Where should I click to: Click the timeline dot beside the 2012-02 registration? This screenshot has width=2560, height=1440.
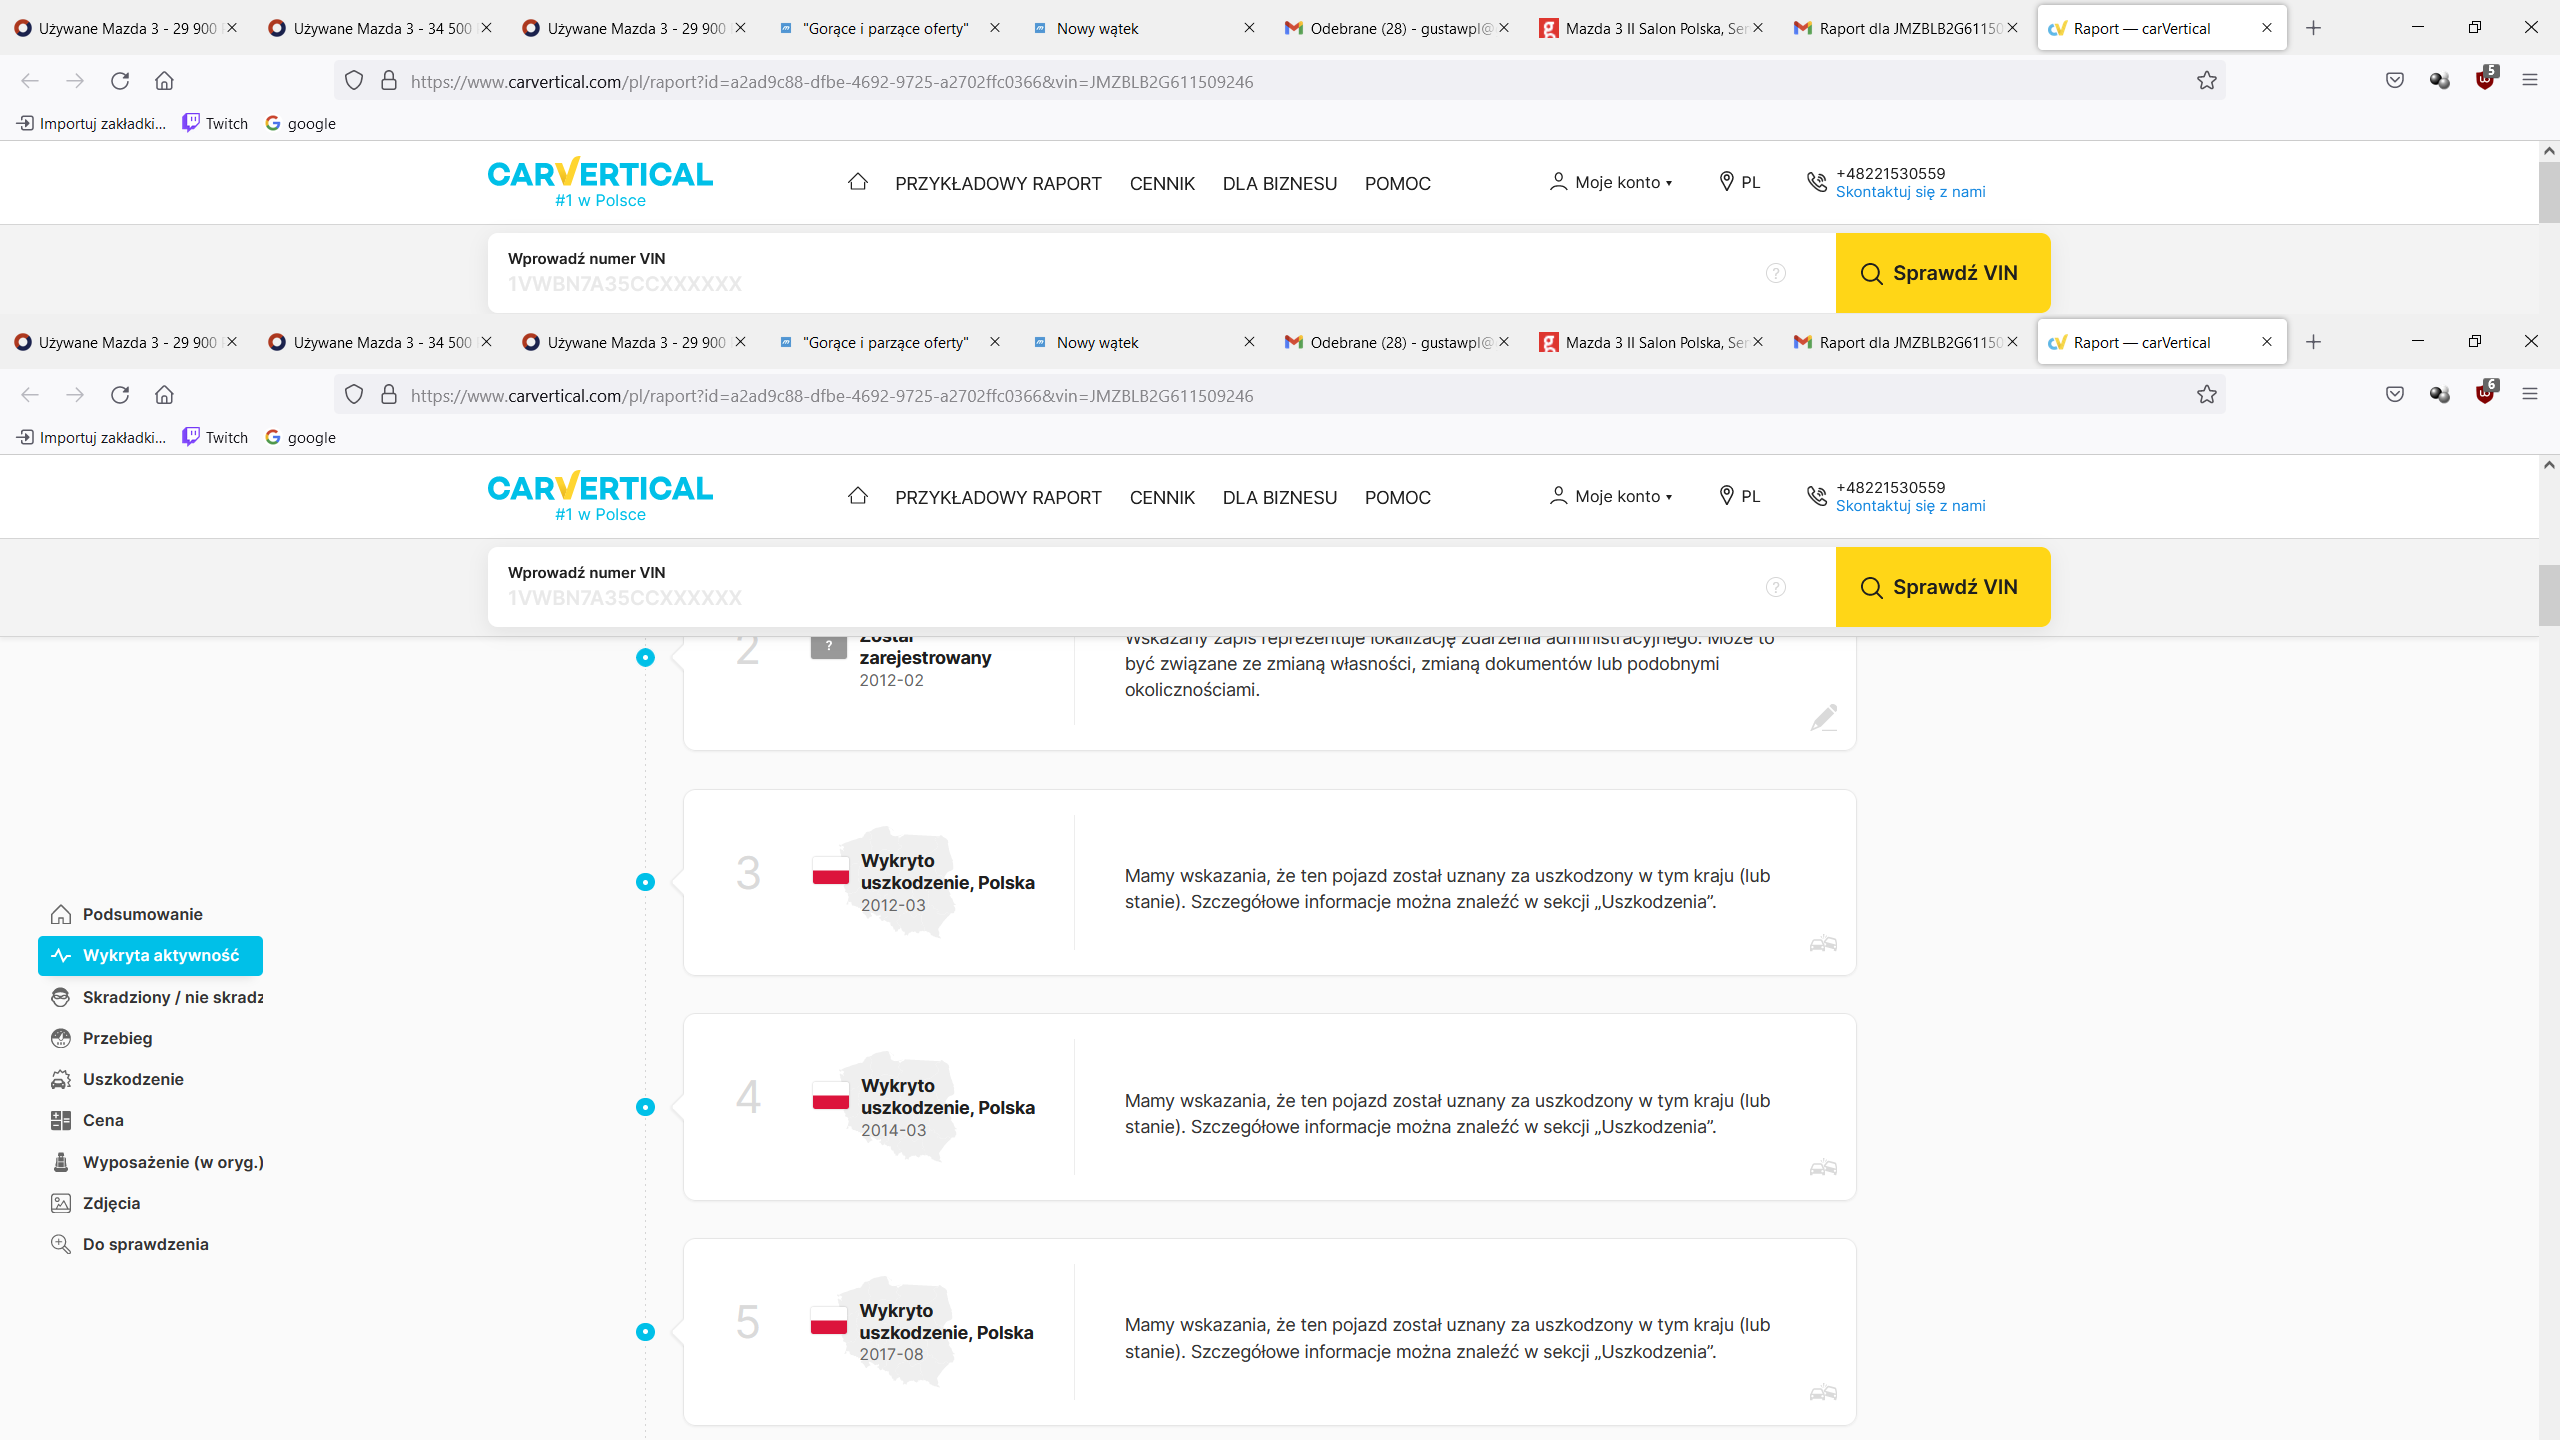[x=645, y=657]
